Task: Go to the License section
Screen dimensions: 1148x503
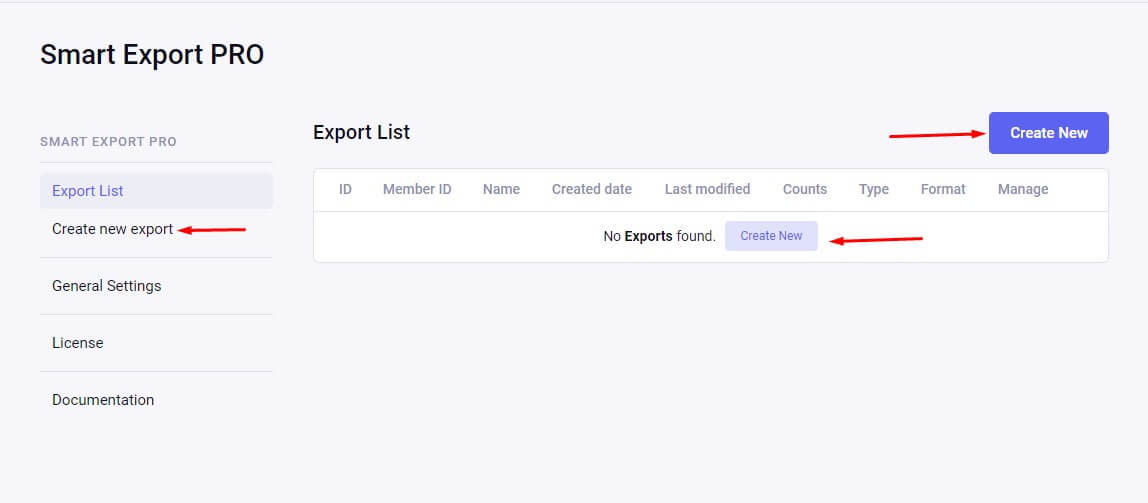Action: click(x=77, y=343)
